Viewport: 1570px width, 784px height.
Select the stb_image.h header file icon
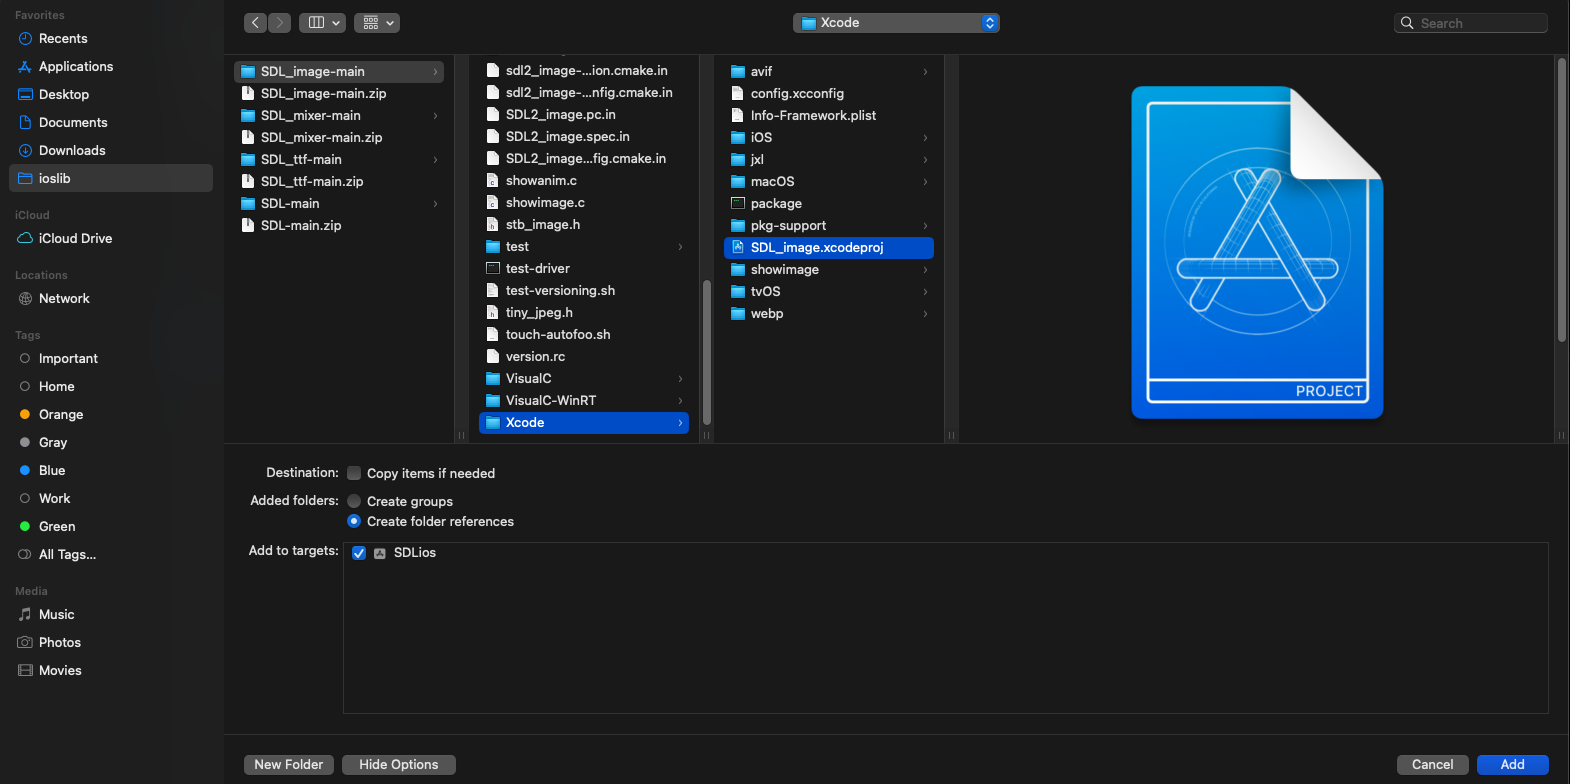pyautogui.click(x=492, y=224)
